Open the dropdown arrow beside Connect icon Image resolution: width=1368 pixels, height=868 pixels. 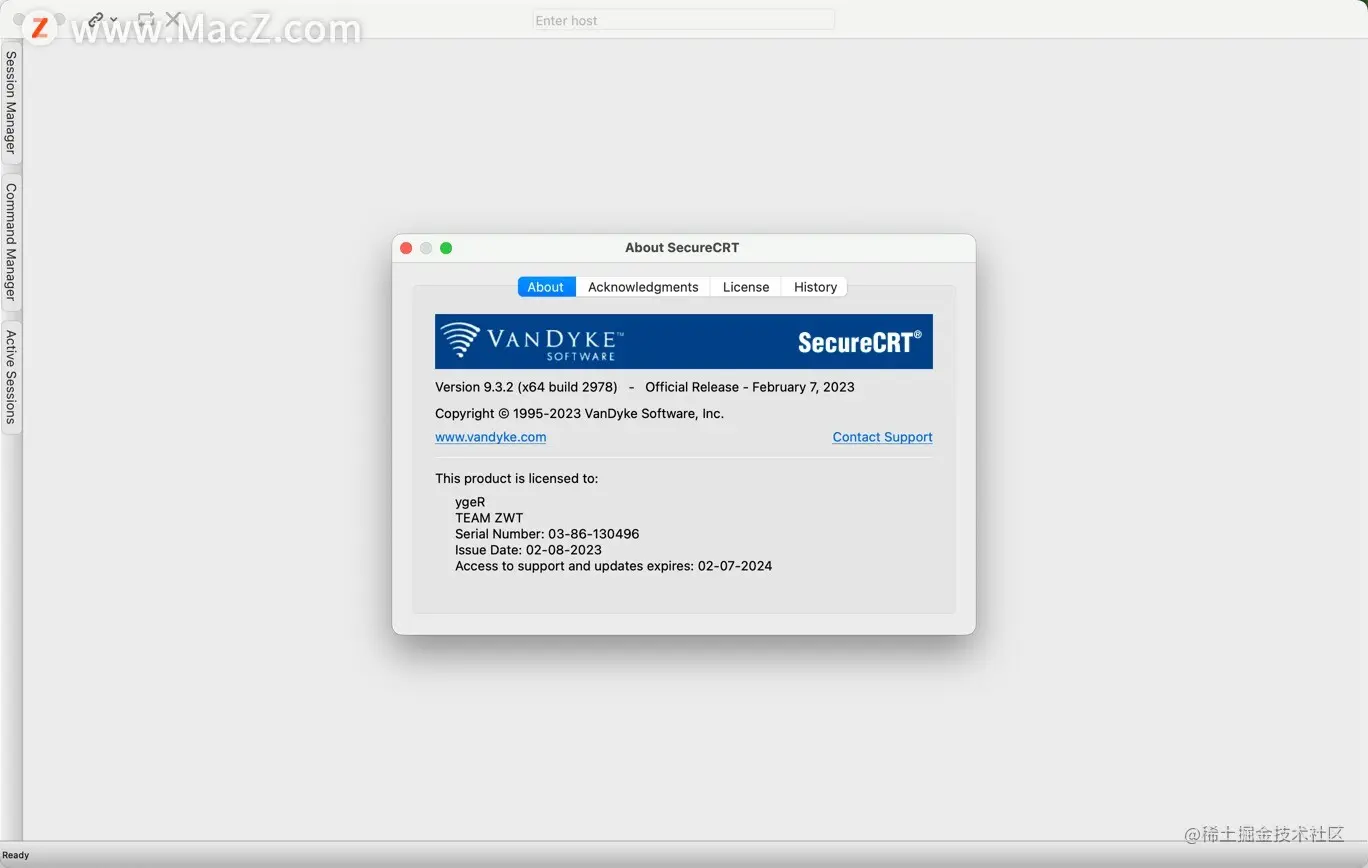click(x=114, y=20)
